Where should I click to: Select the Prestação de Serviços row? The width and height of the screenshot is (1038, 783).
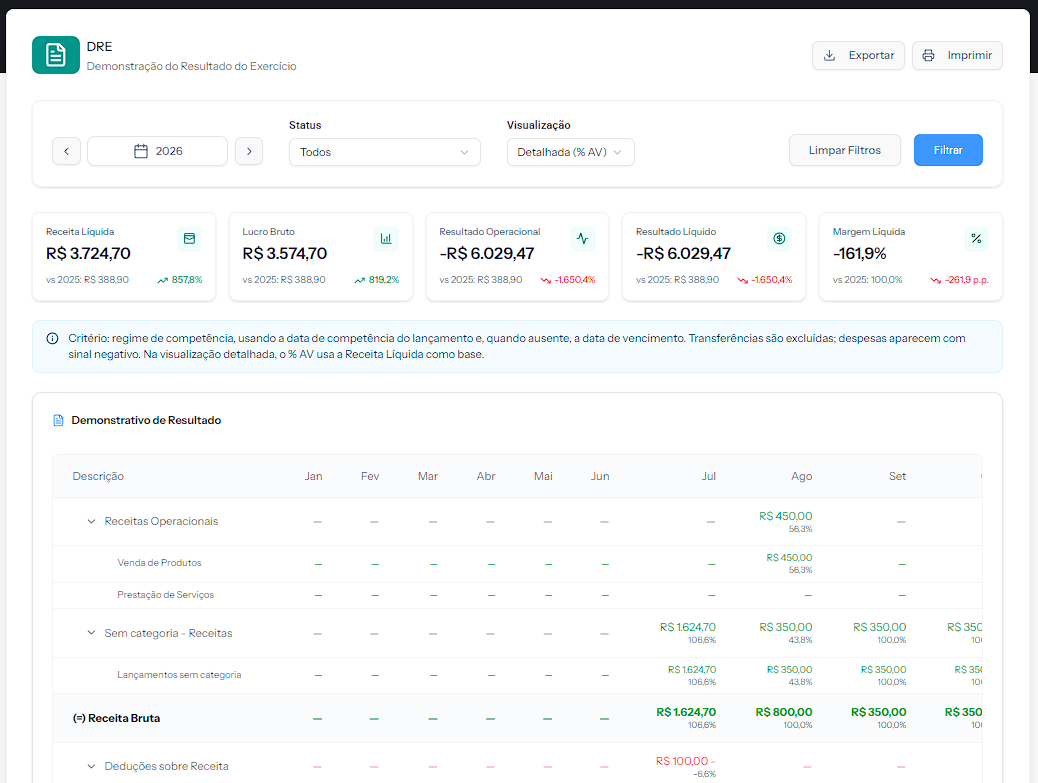pyautogui.click(x=517, y=596)
